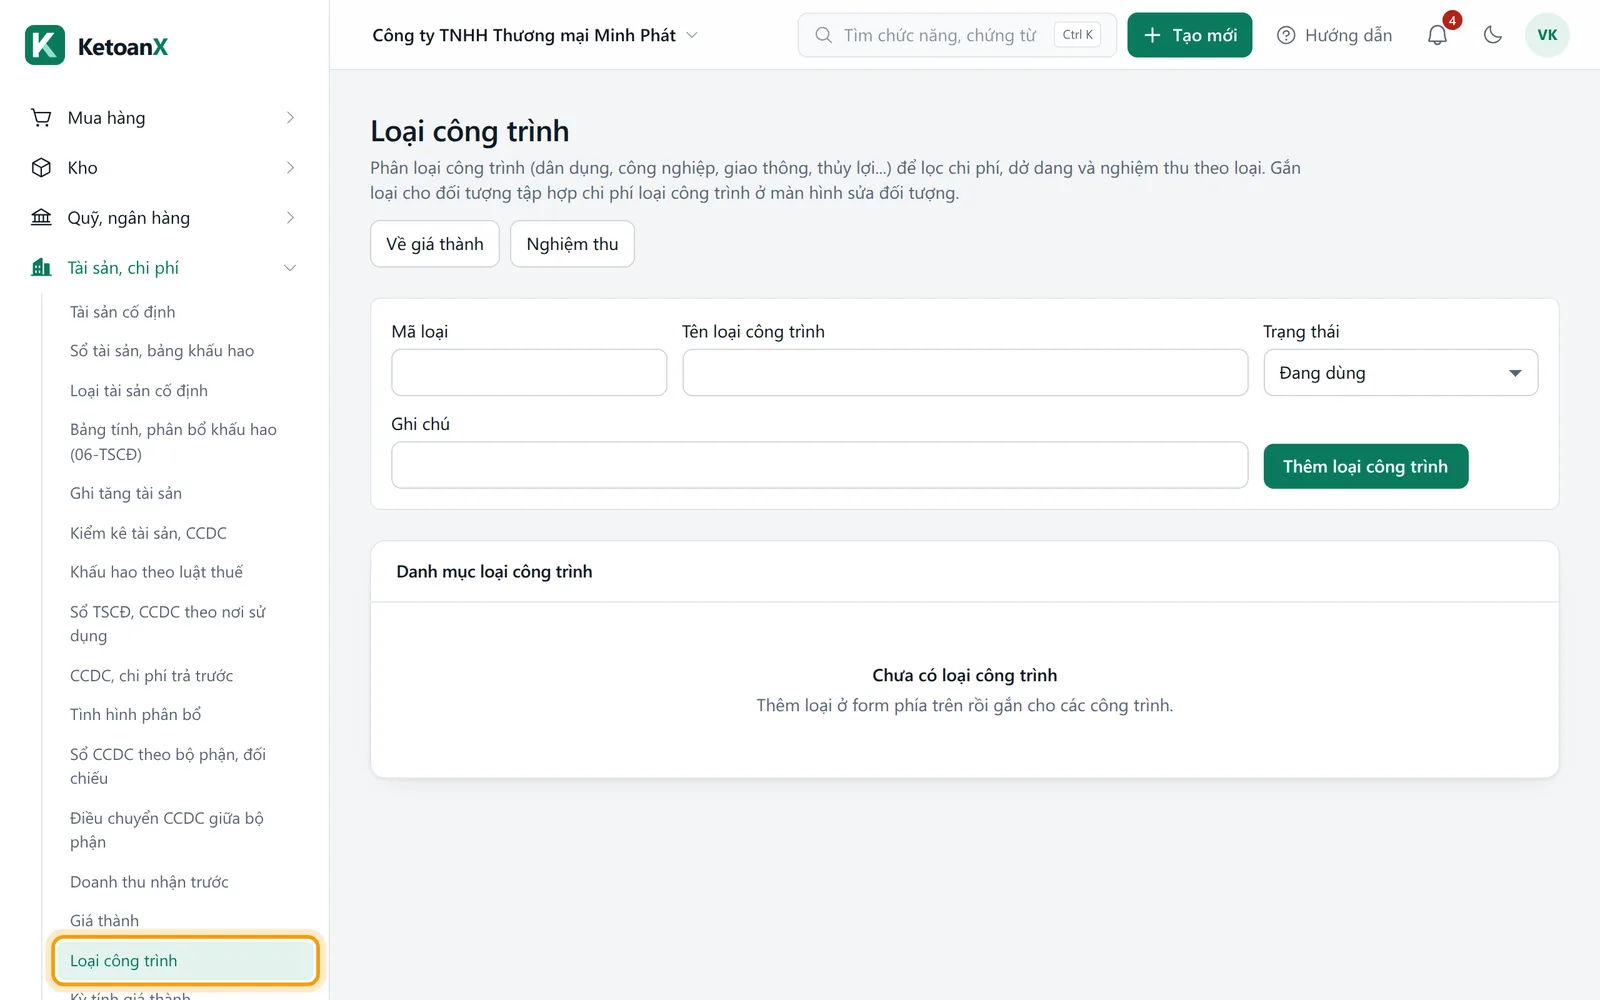Expand the Mua hàng menu chevron

290,118
